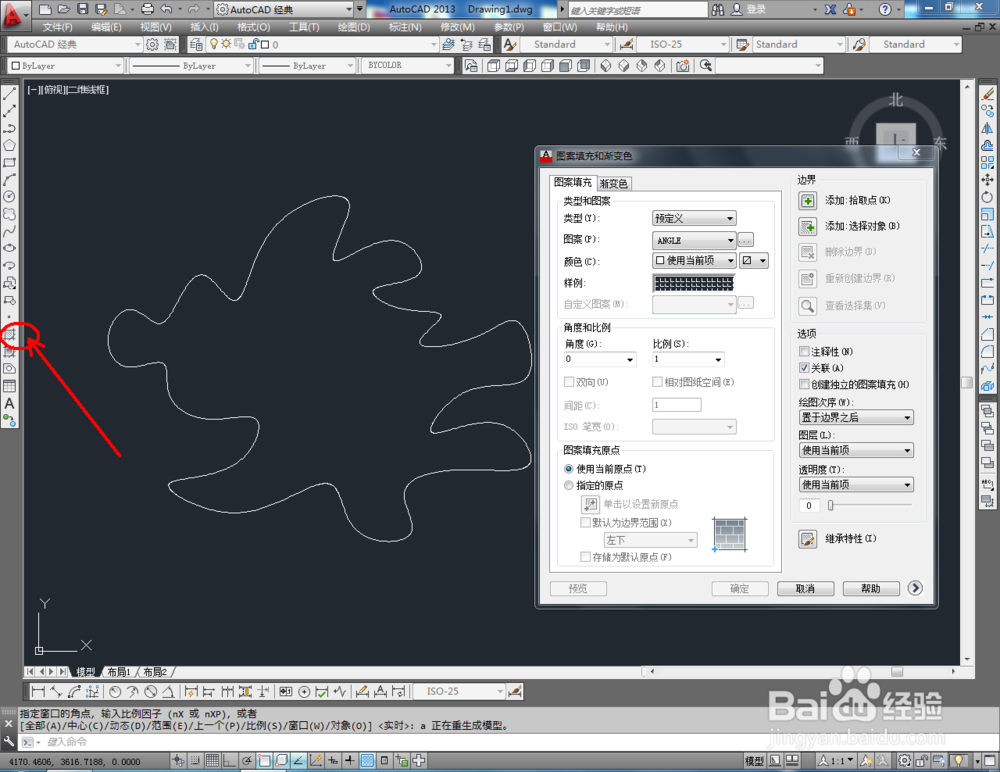Click Linear dimension tool in bottom toolbar

38,692
